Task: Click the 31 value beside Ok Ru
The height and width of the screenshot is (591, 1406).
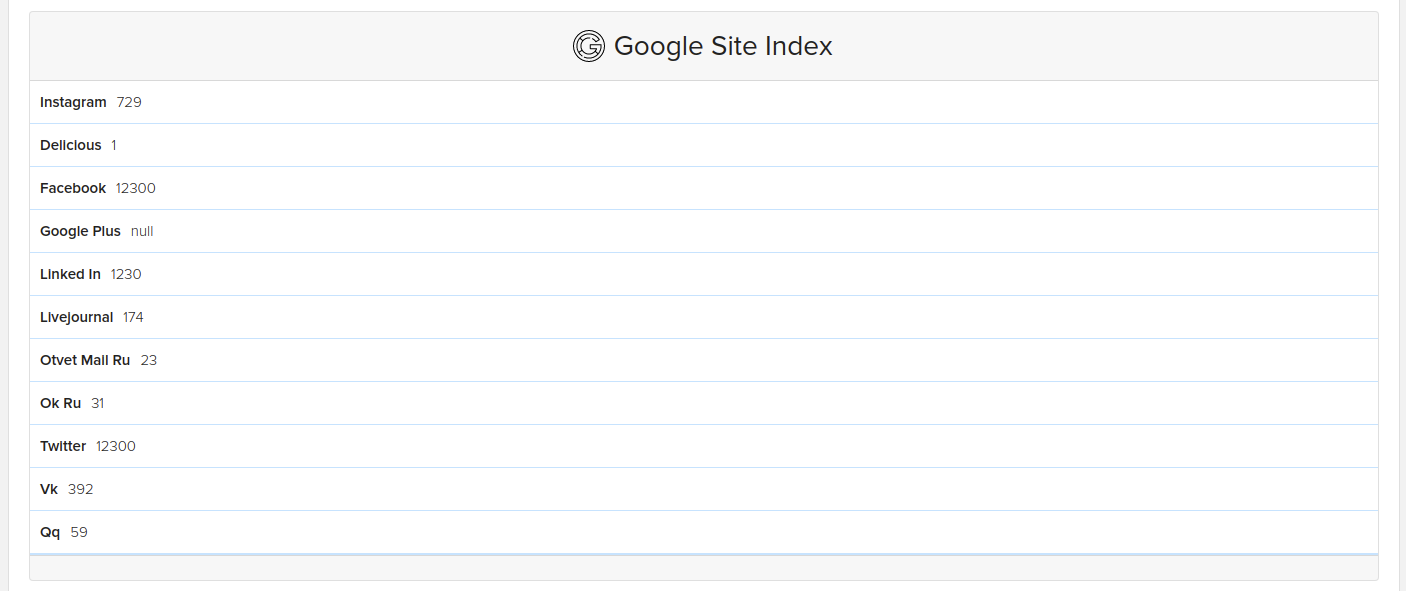Action: 97,403
